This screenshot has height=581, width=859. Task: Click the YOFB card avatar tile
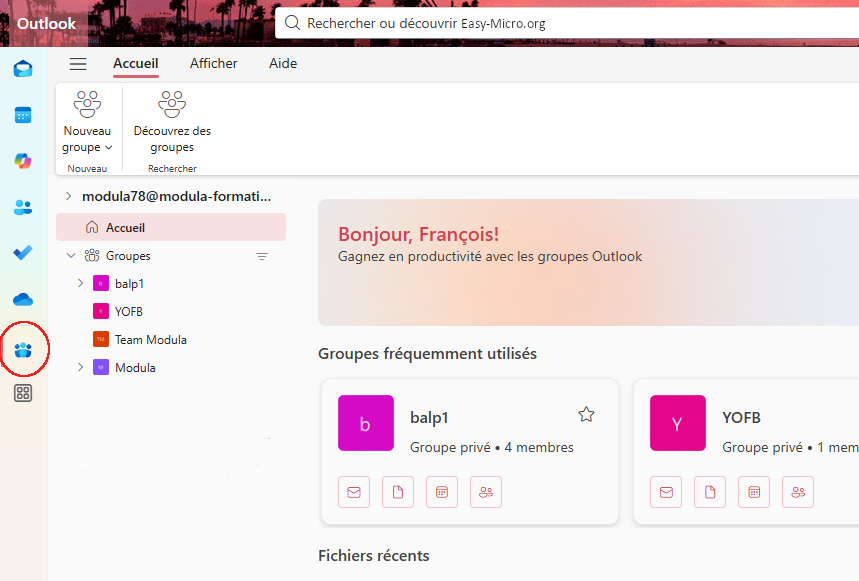pos(678,423)
